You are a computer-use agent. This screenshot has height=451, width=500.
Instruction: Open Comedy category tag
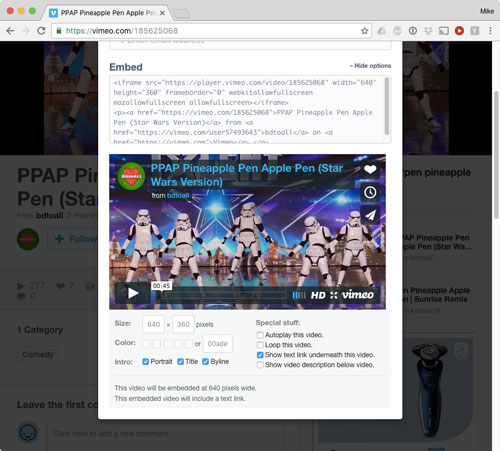click(38, 354)
